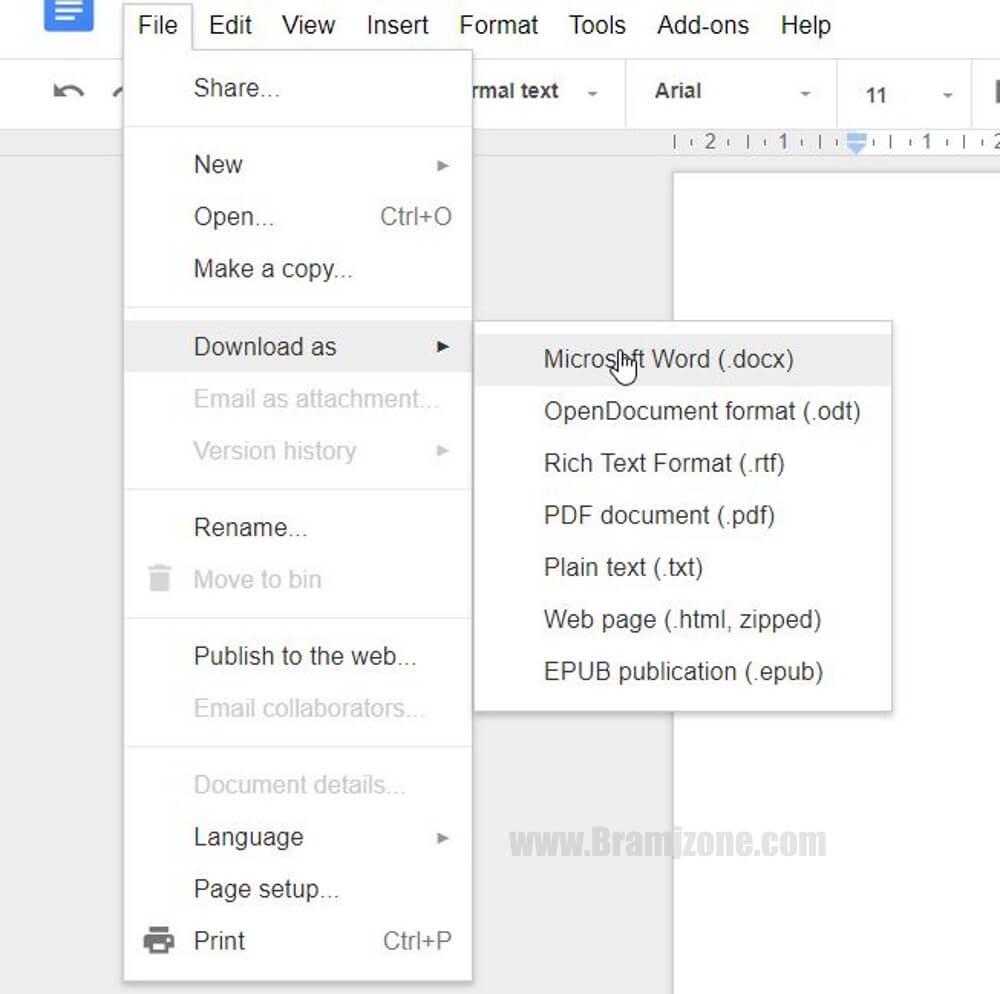Viewport: 1000px width, 994px height.
Task: Click the Google Docs home icon
Action: point(68,13)
